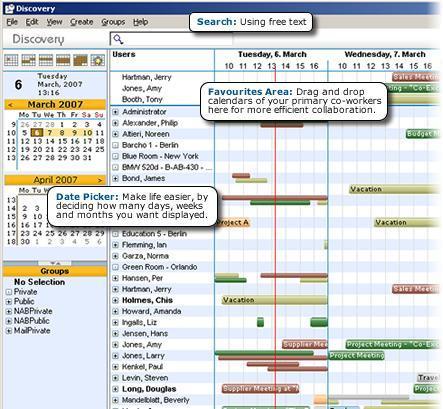Expand Jensen, Hans's calendar row

click(115, 334)
